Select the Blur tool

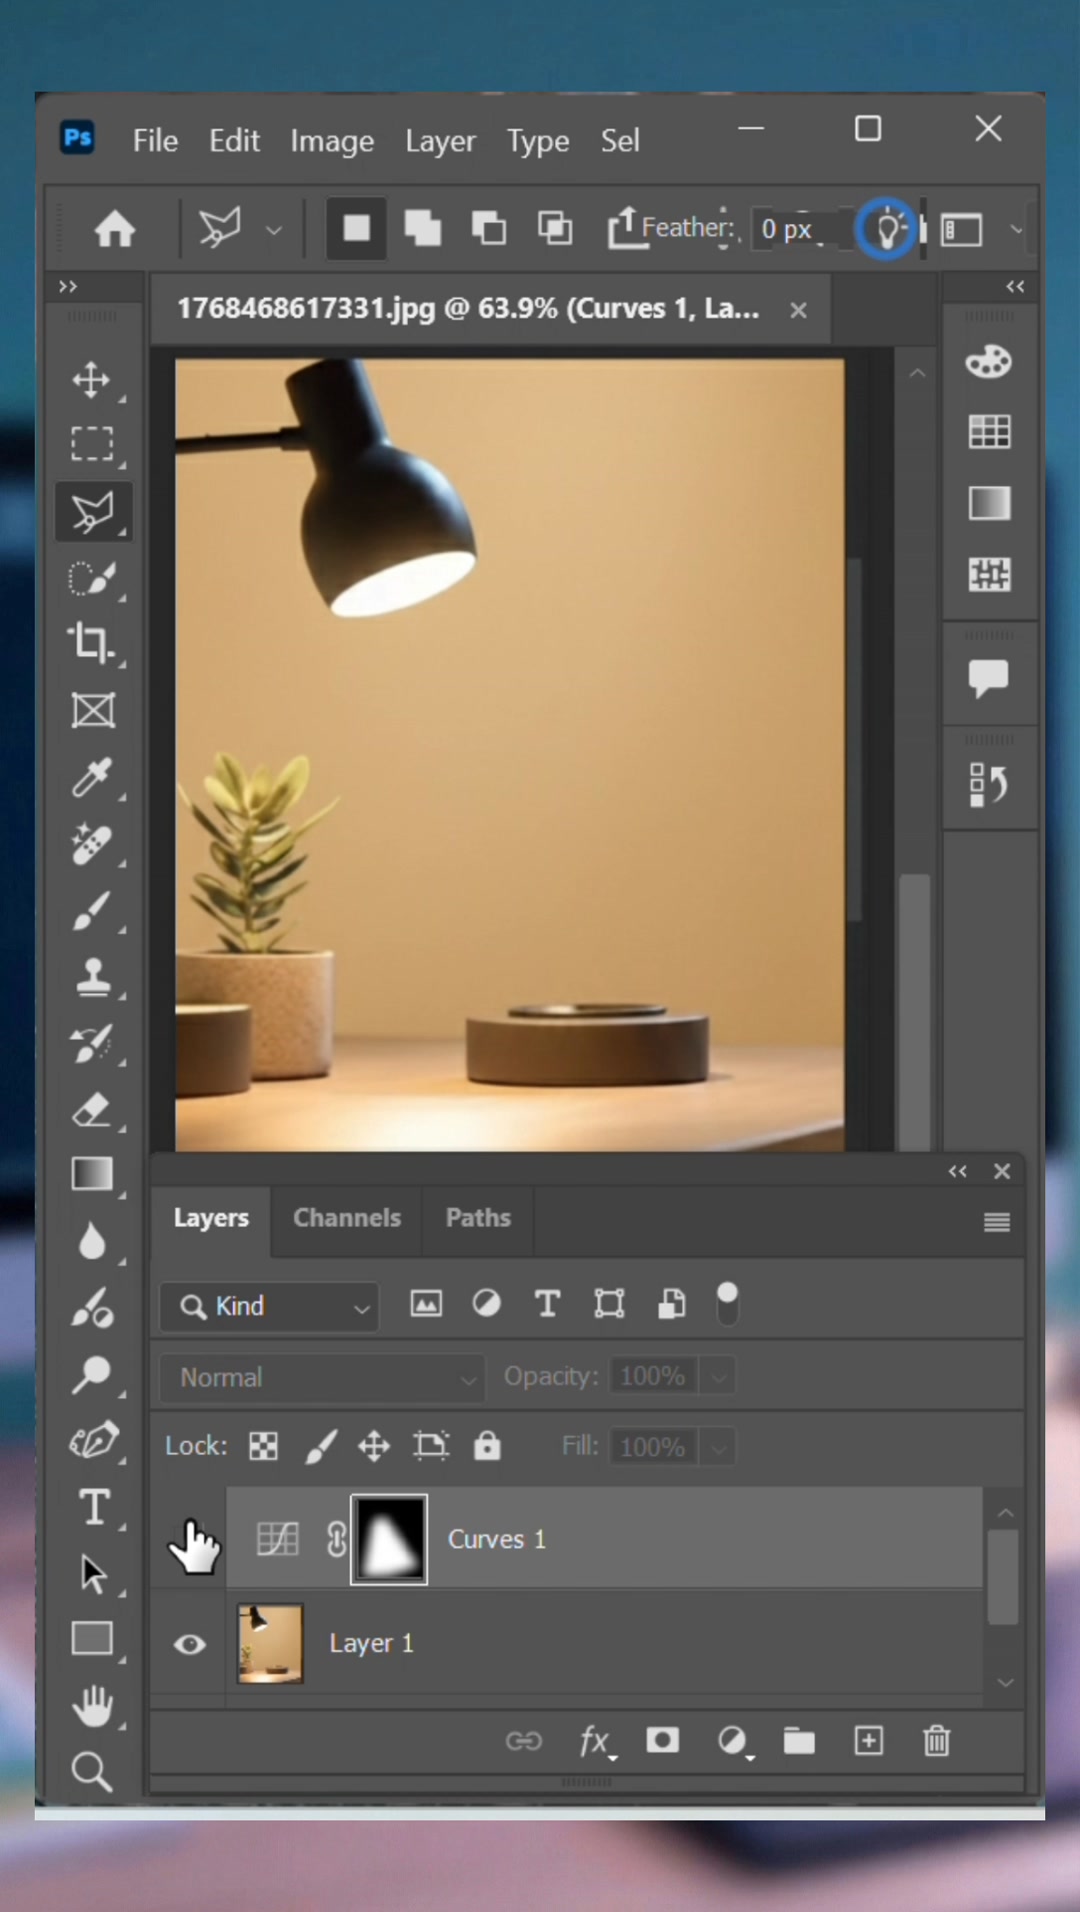[x=92, y=1241]
